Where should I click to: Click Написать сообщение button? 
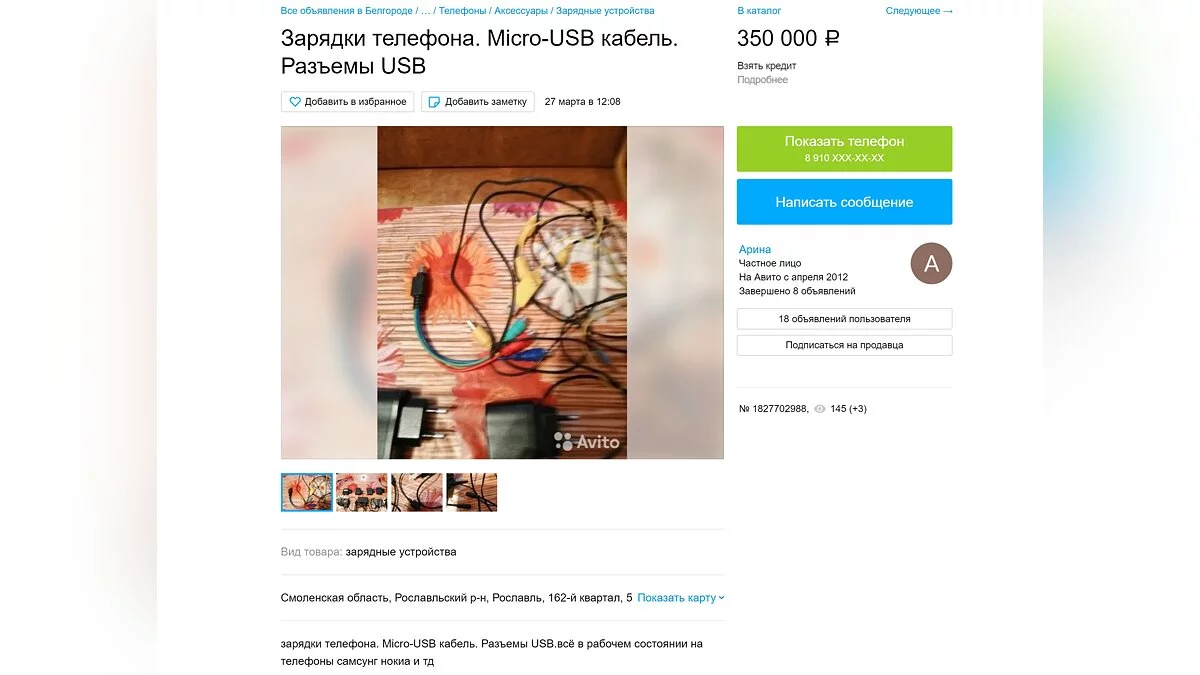point(845,202)
